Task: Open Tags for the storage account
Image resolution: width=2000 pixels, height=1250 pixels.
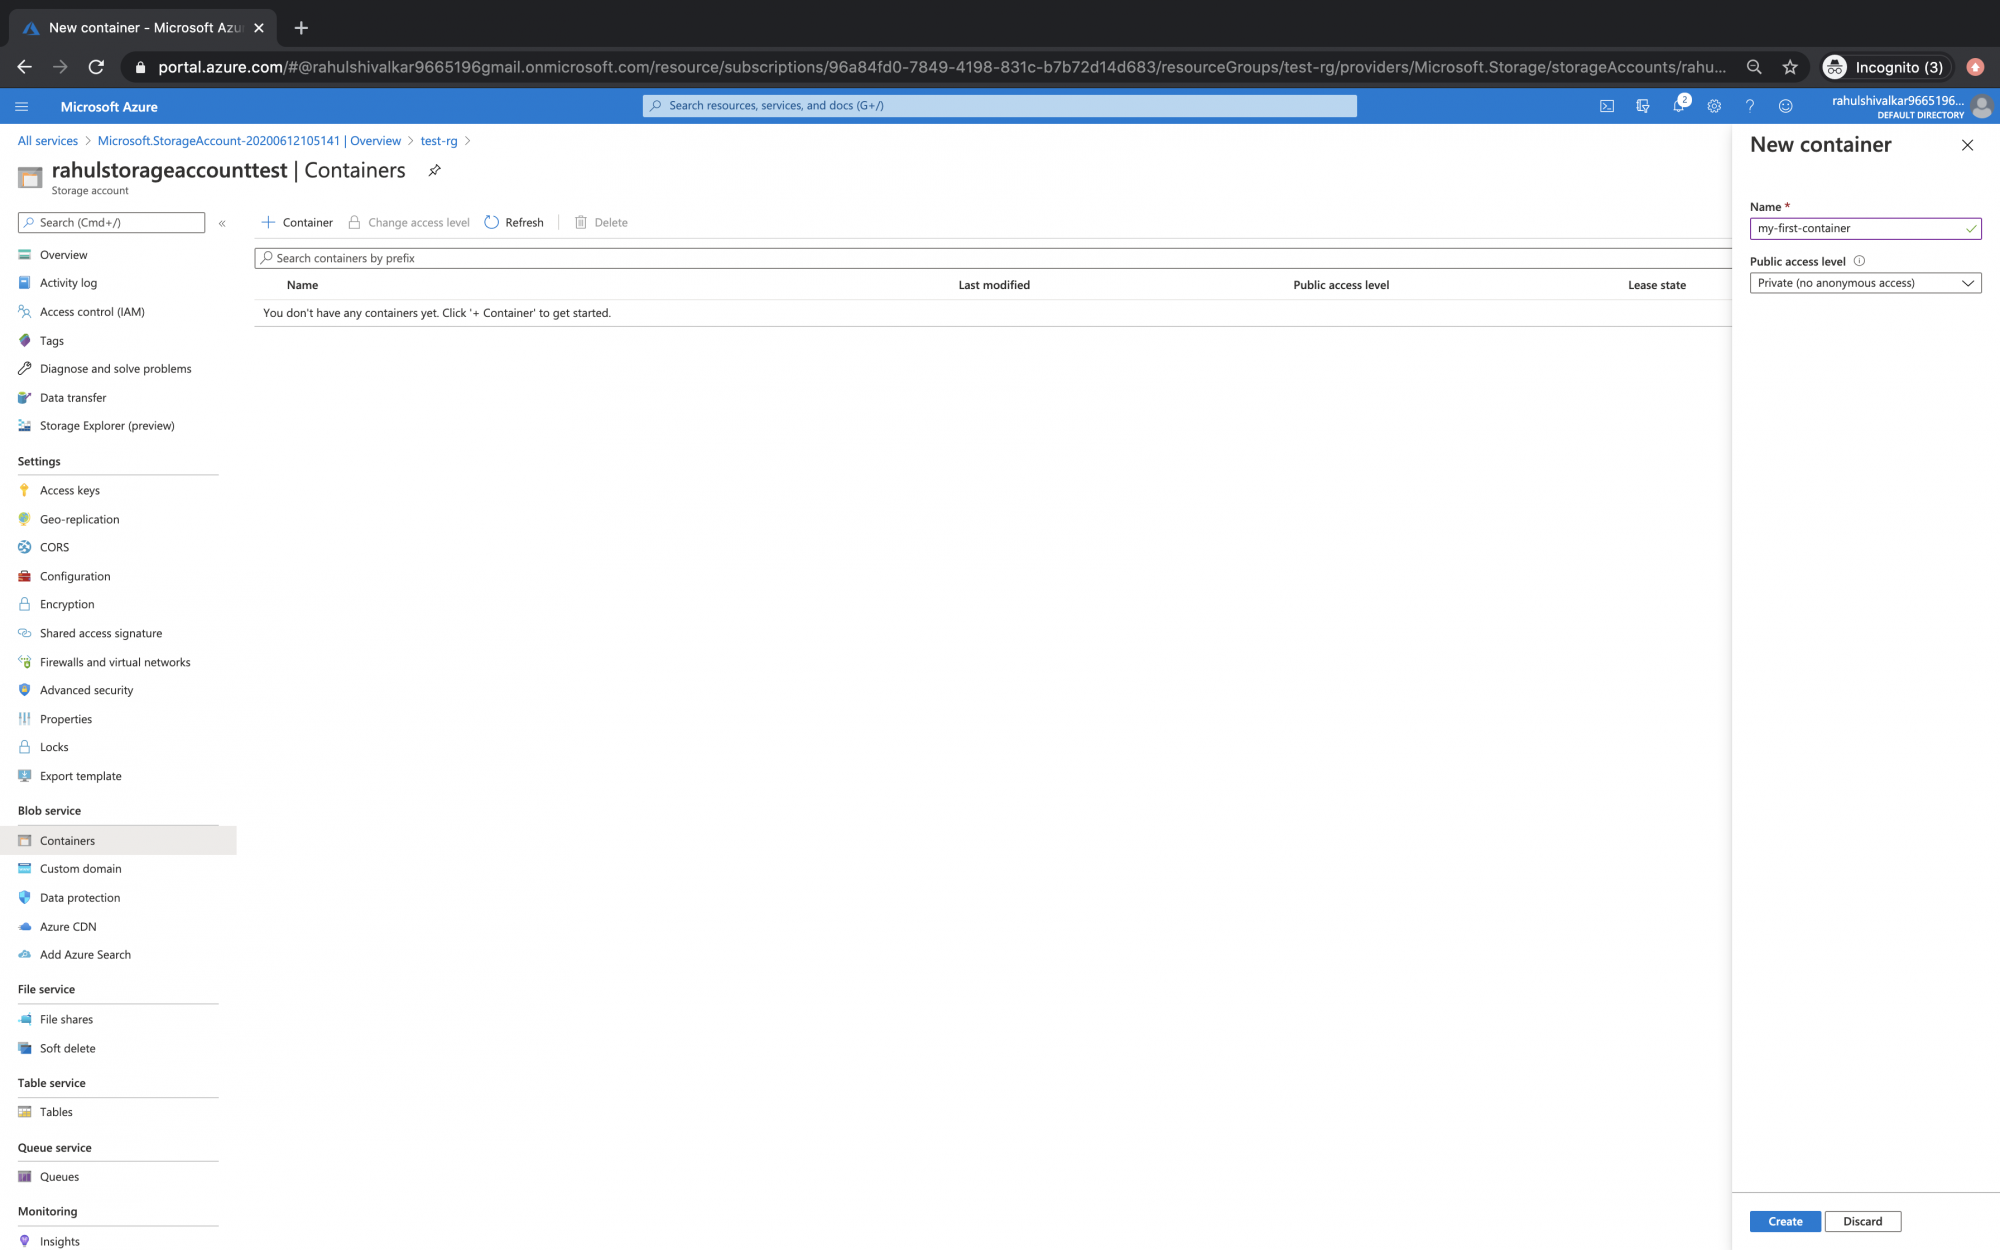Action: tap(51, 340)
